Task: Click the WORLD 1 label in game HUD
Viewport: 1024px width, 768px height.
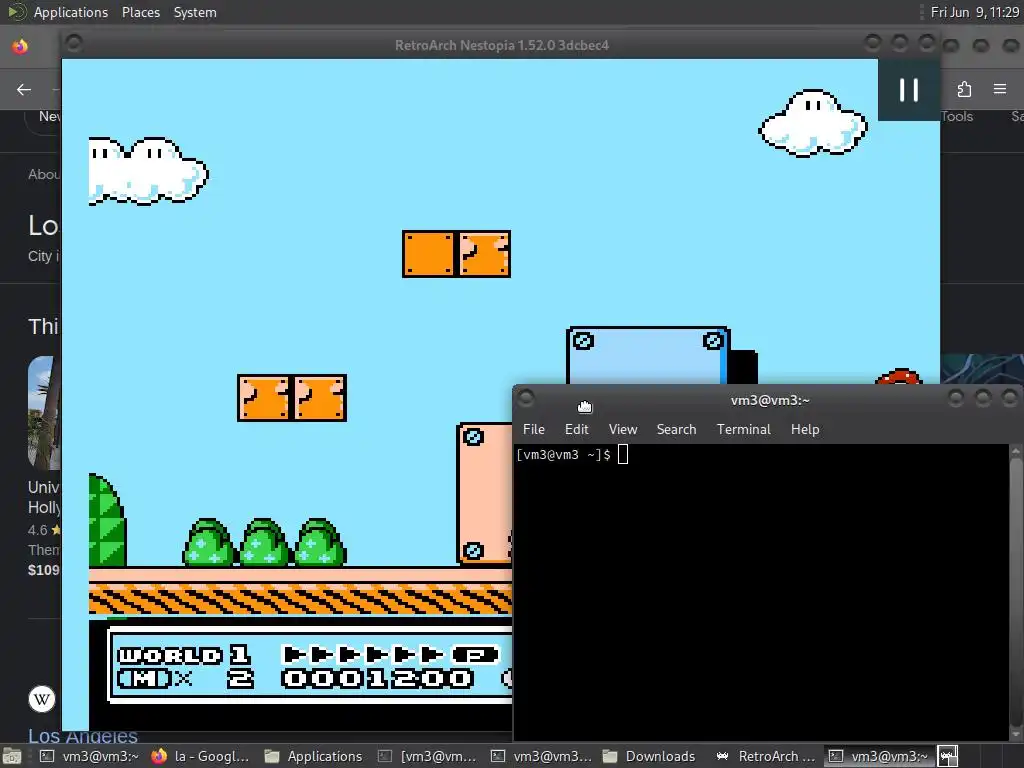Action: (x=184, y=655)
